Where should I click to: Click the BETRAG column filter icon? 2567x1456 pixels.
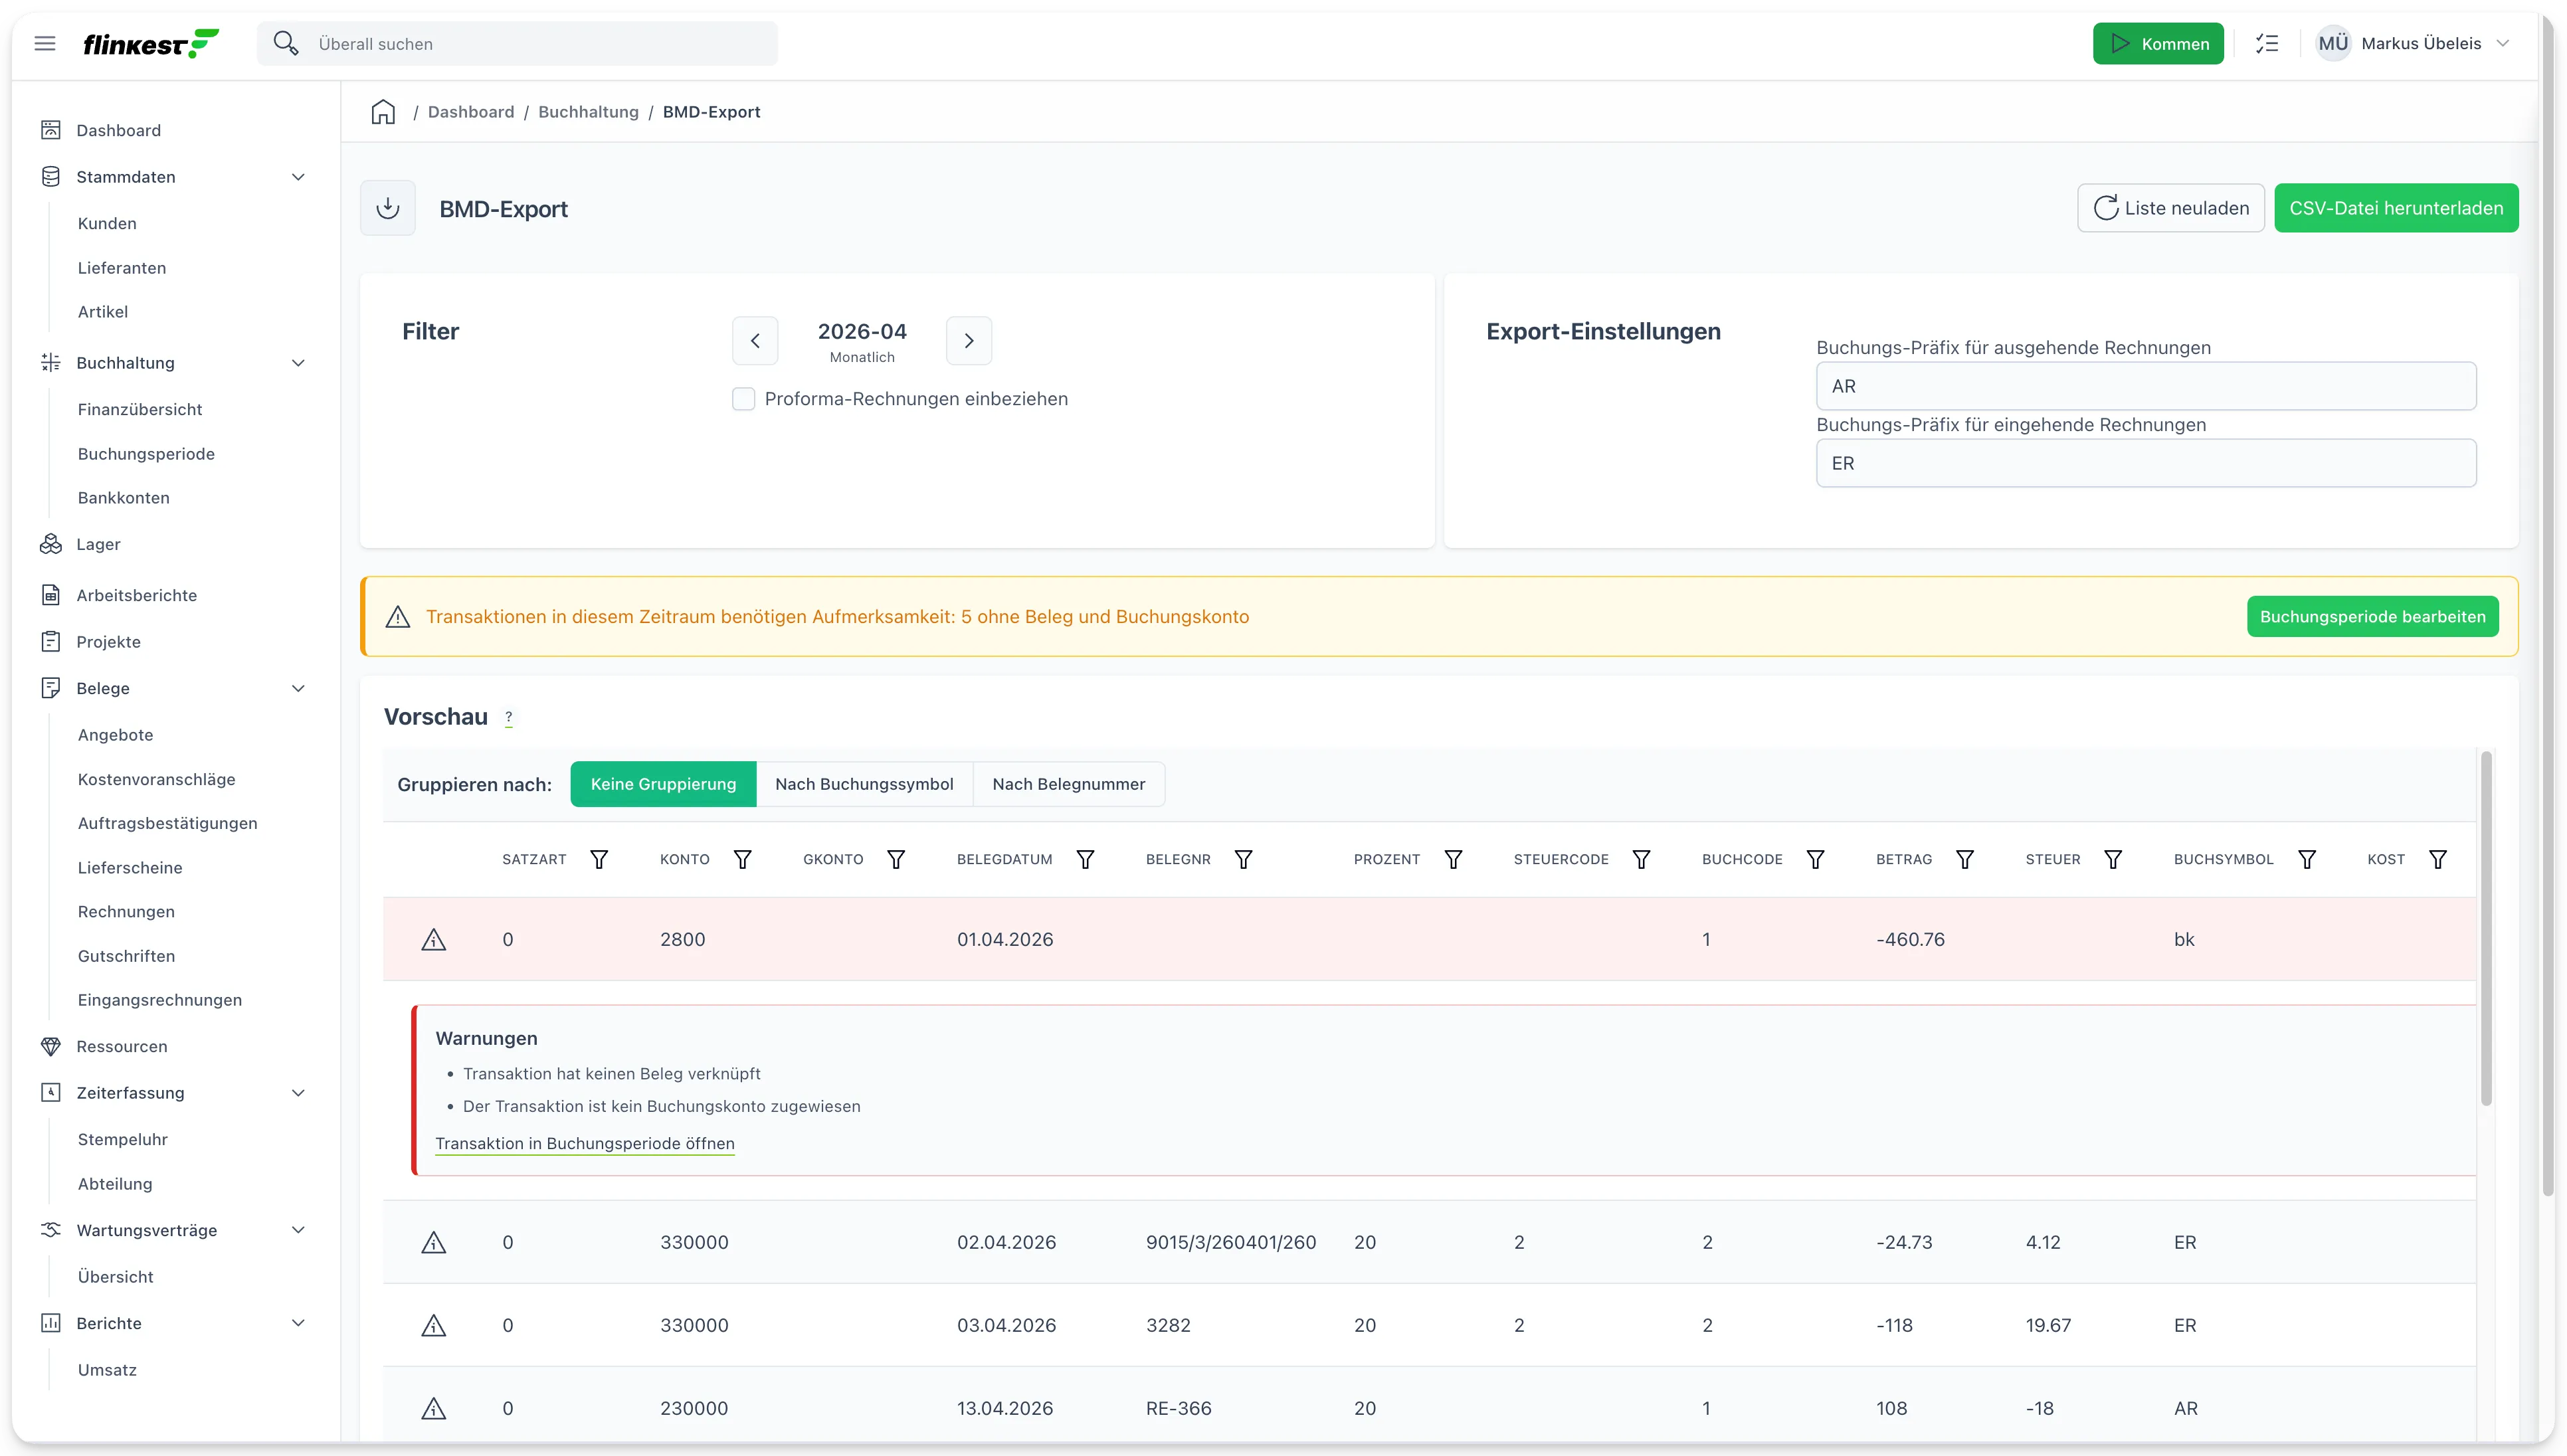[1964, 859]
